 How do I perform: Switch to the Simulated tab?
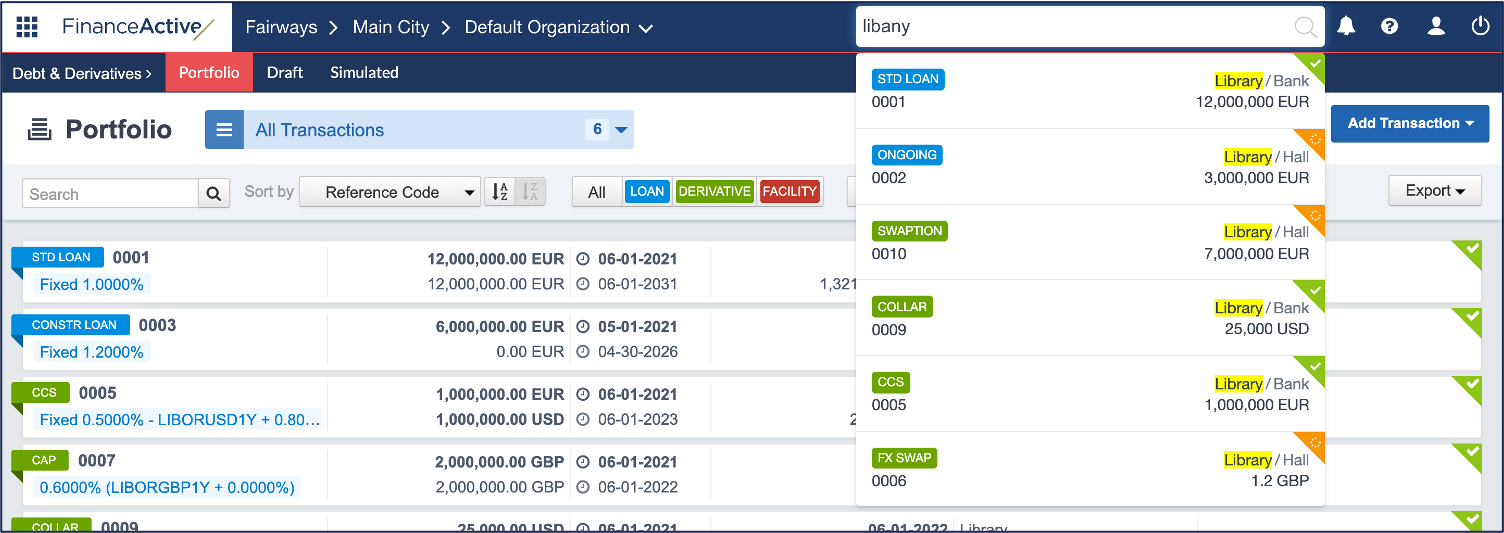(364, 73)
